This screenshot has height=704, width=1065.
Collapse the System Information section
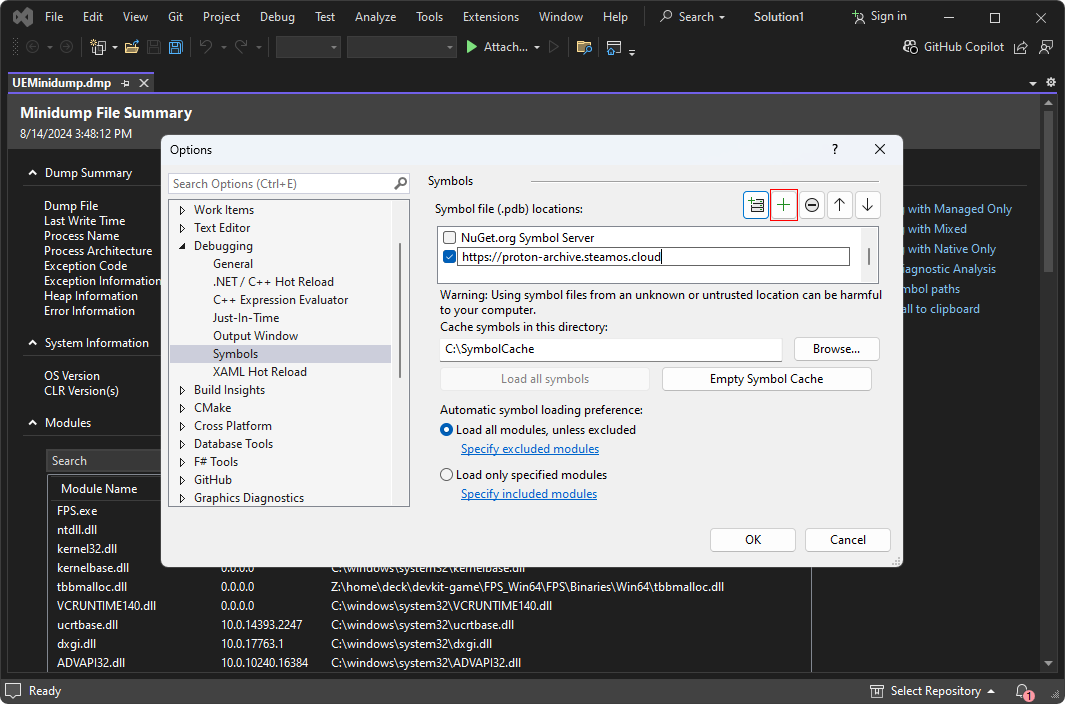click(x=33, y=343)
